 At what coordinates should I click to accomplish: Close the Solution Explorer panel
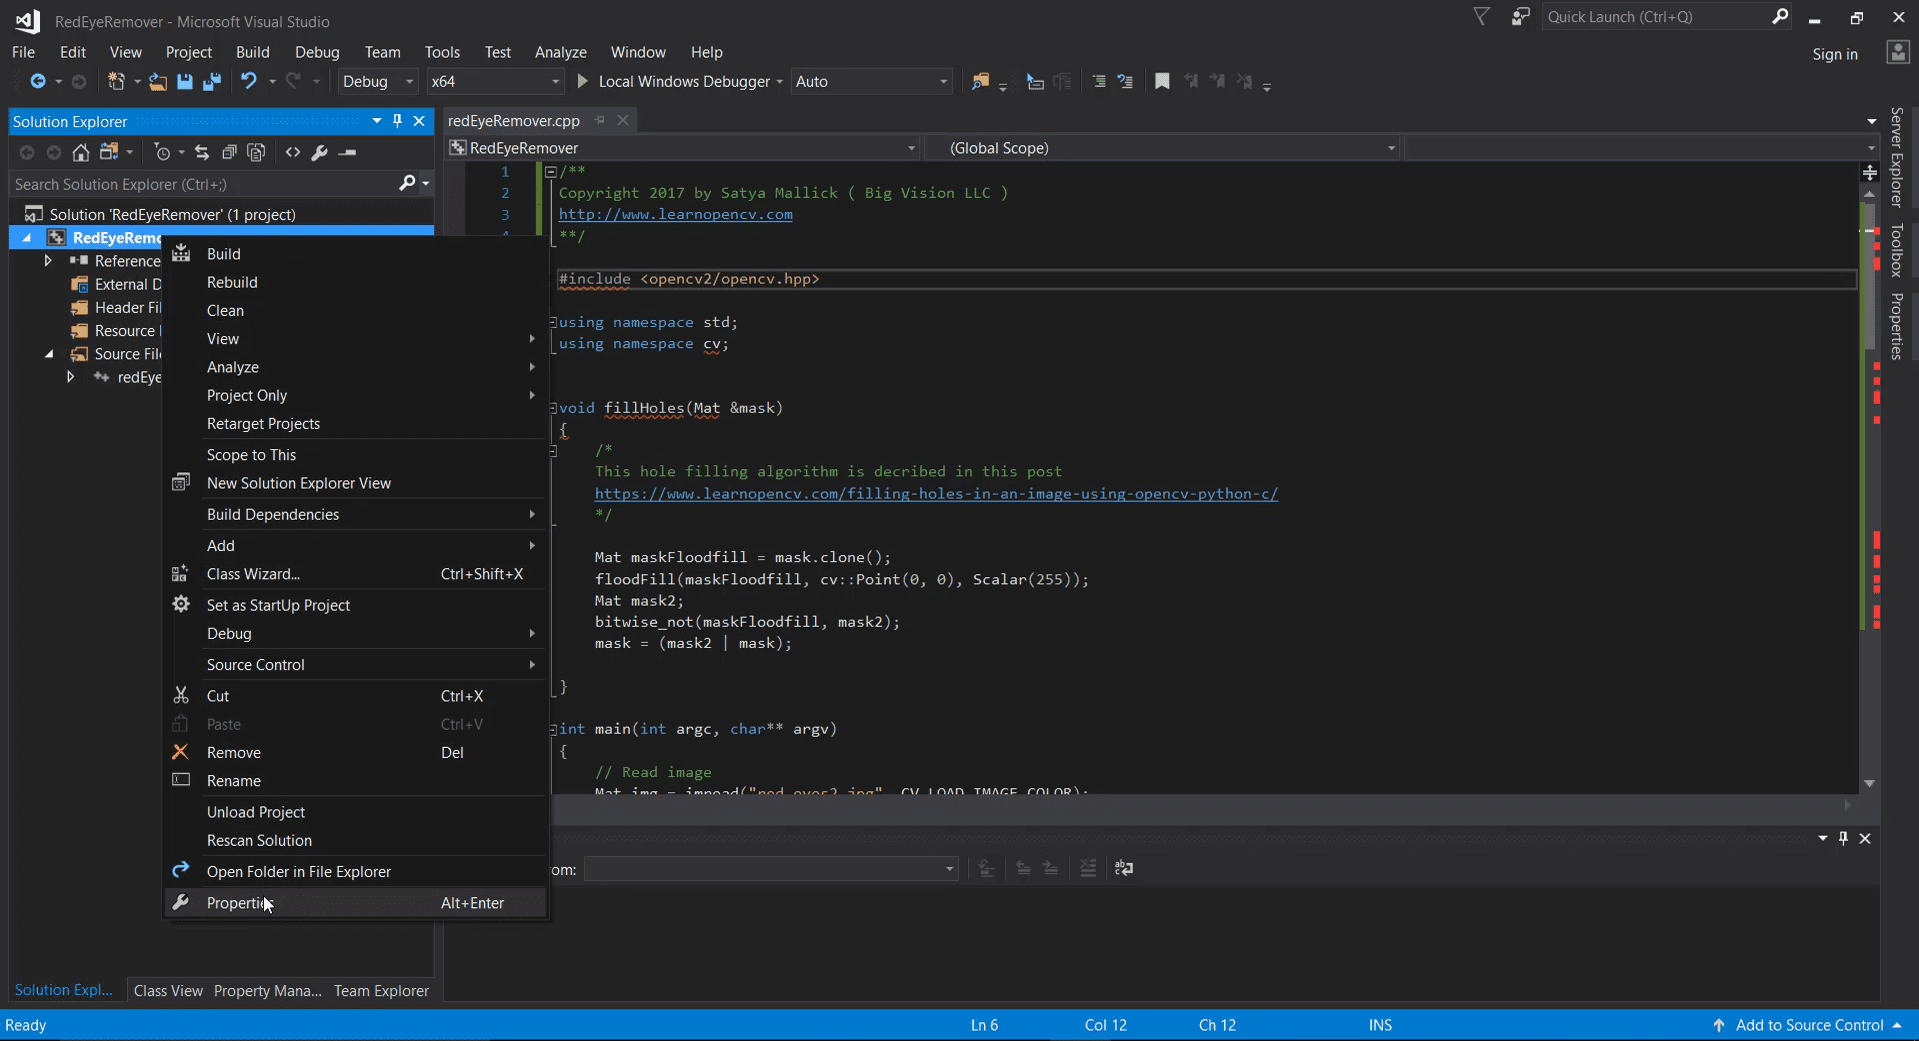419,121
